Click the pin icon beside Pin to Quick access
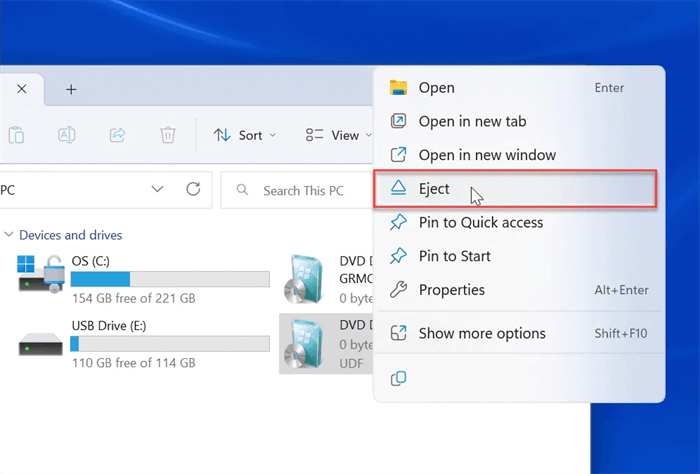700x474 pixels. click(398, 222)
